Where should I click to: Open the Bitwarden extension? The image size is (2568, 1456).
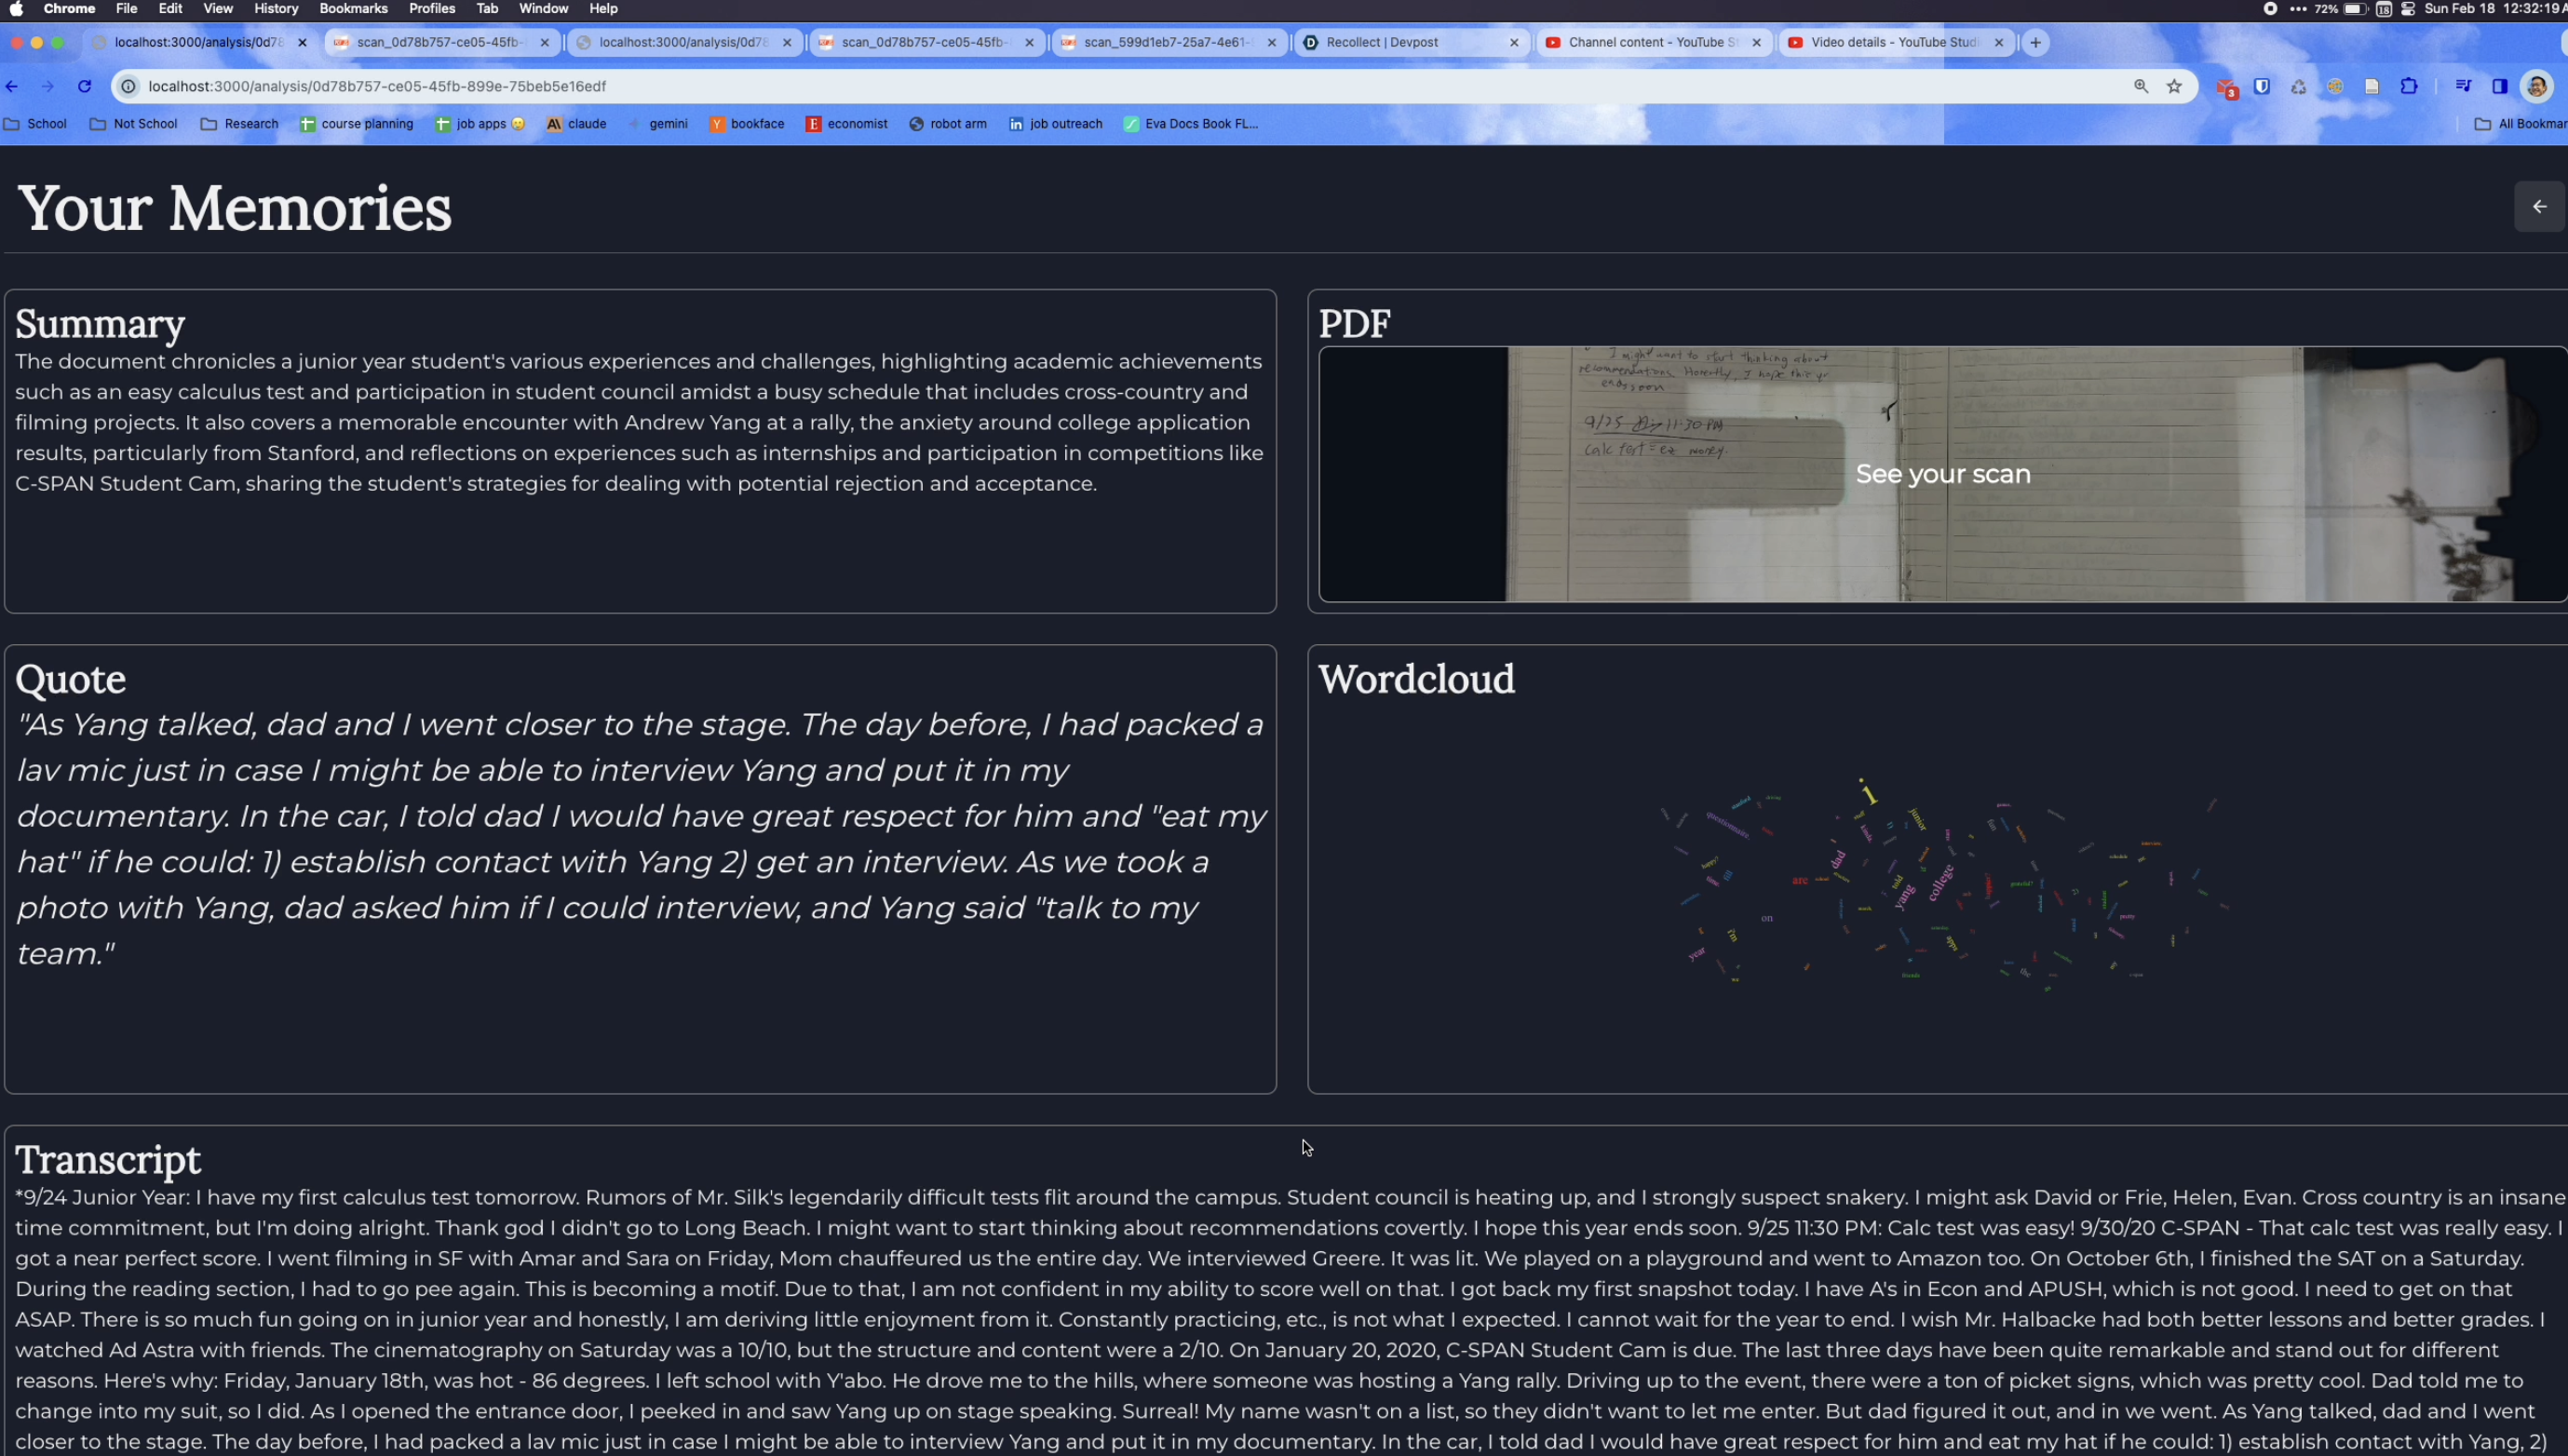(2261, 87)
